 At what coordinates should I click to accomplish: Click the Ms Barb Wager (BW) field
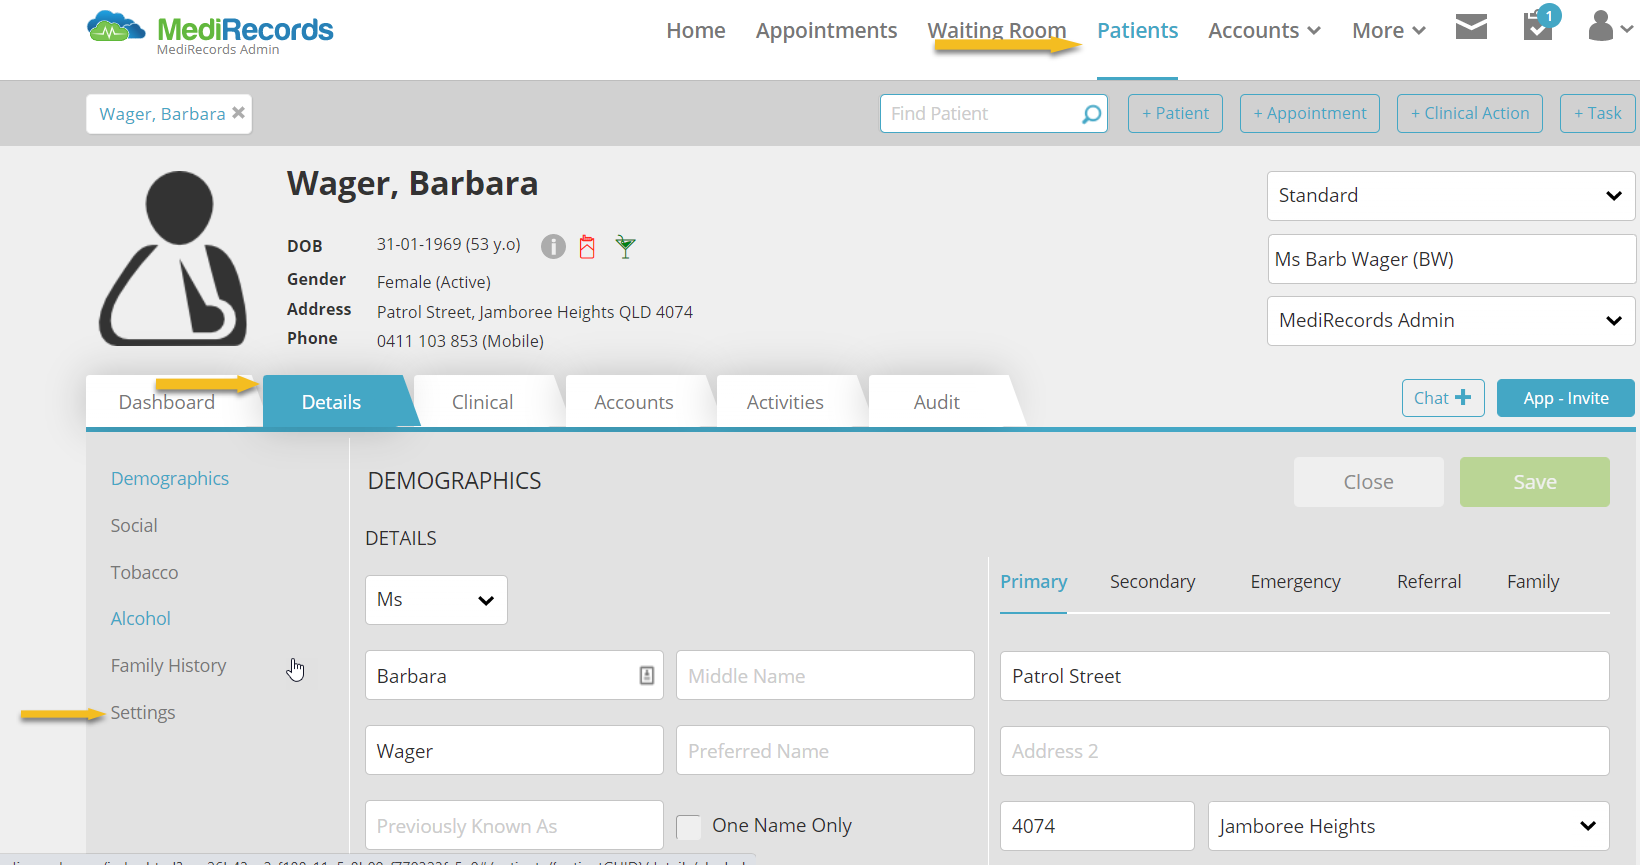click(x=1451, y=259)
